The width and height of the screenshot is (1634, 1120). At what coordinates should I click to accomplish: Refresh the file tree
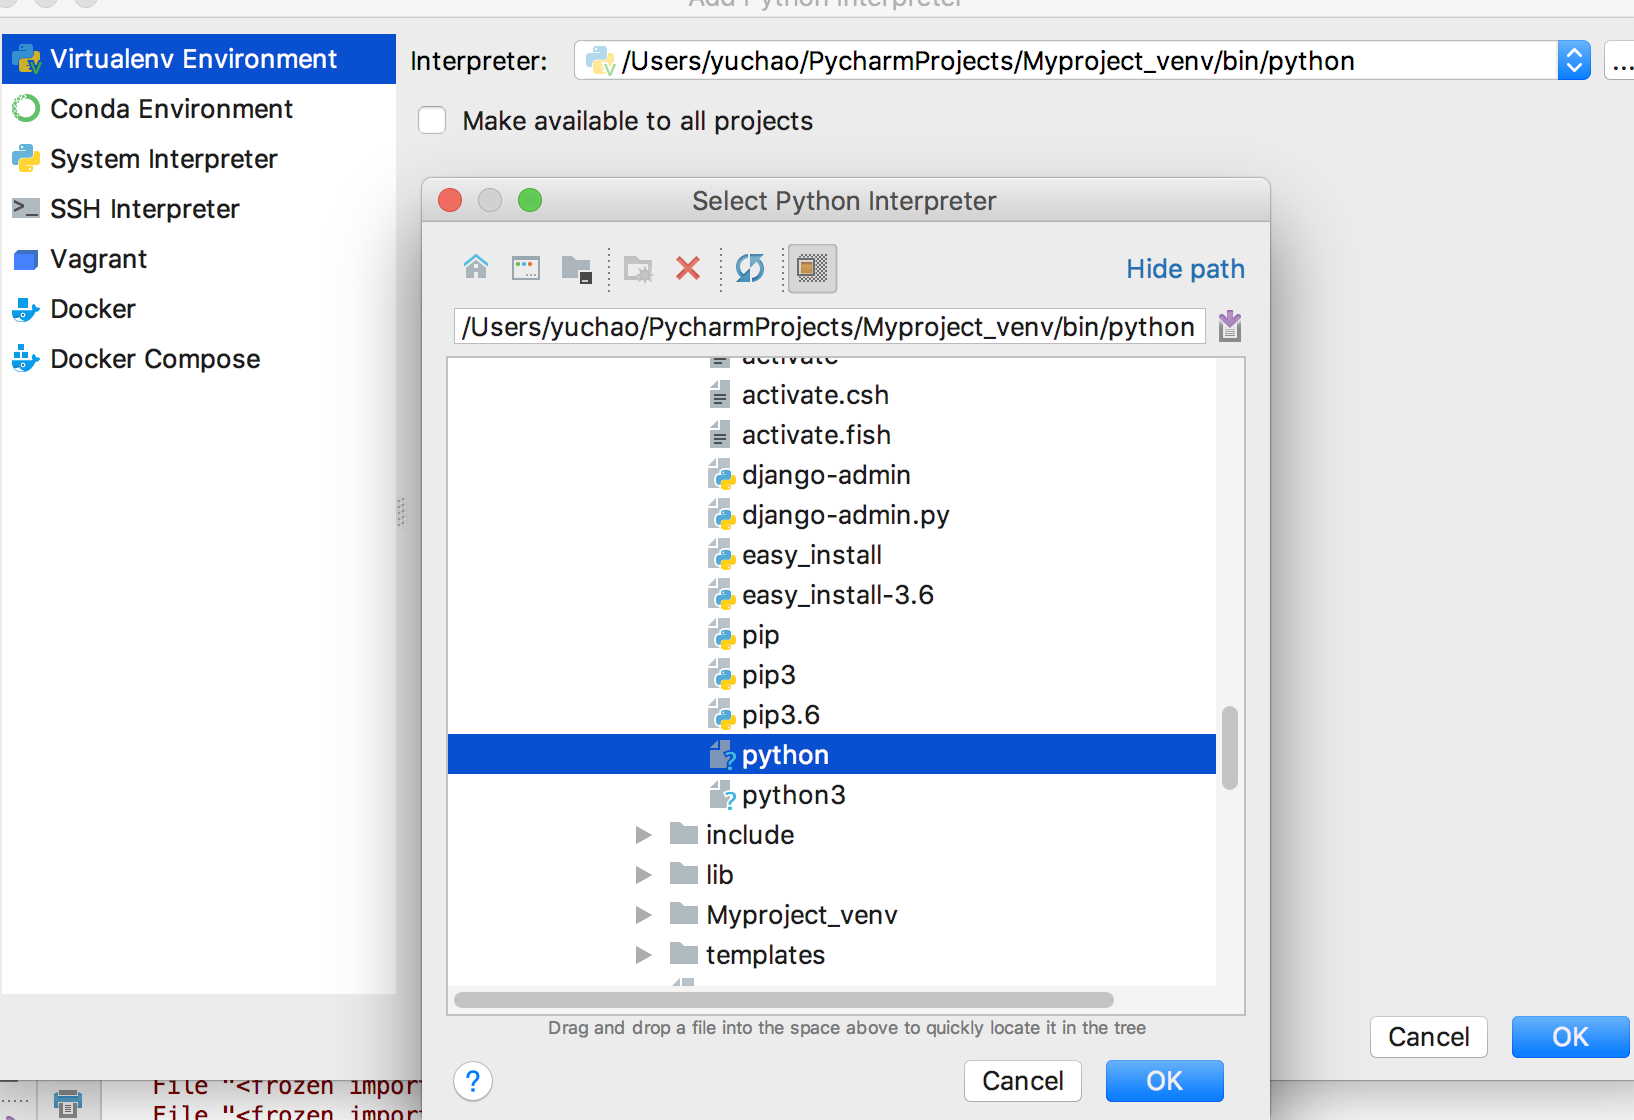[x=750, y=268]
